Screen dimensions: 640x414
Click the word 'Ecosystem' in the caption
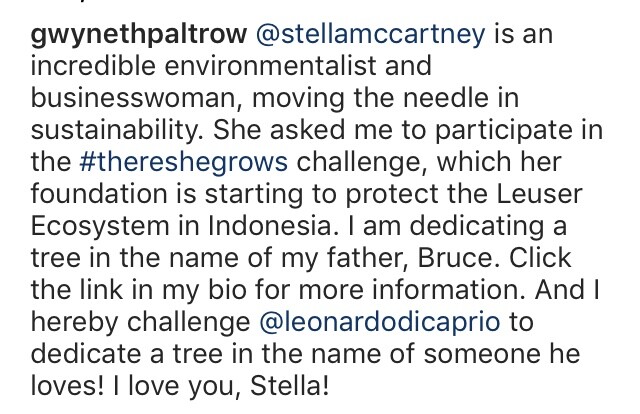pyautogui.click(x=100, y=227)
